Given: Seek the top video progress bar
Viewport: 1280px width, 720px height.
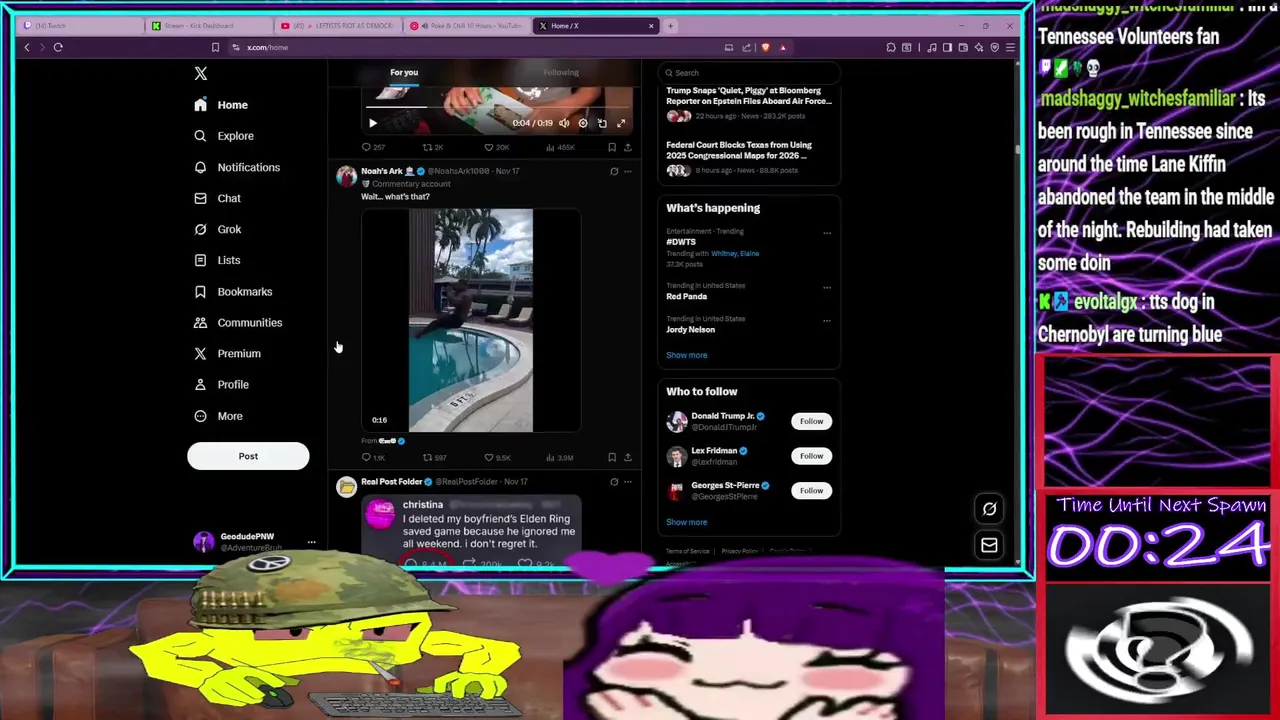Looking at the screenshot, I should click(499, 109).
